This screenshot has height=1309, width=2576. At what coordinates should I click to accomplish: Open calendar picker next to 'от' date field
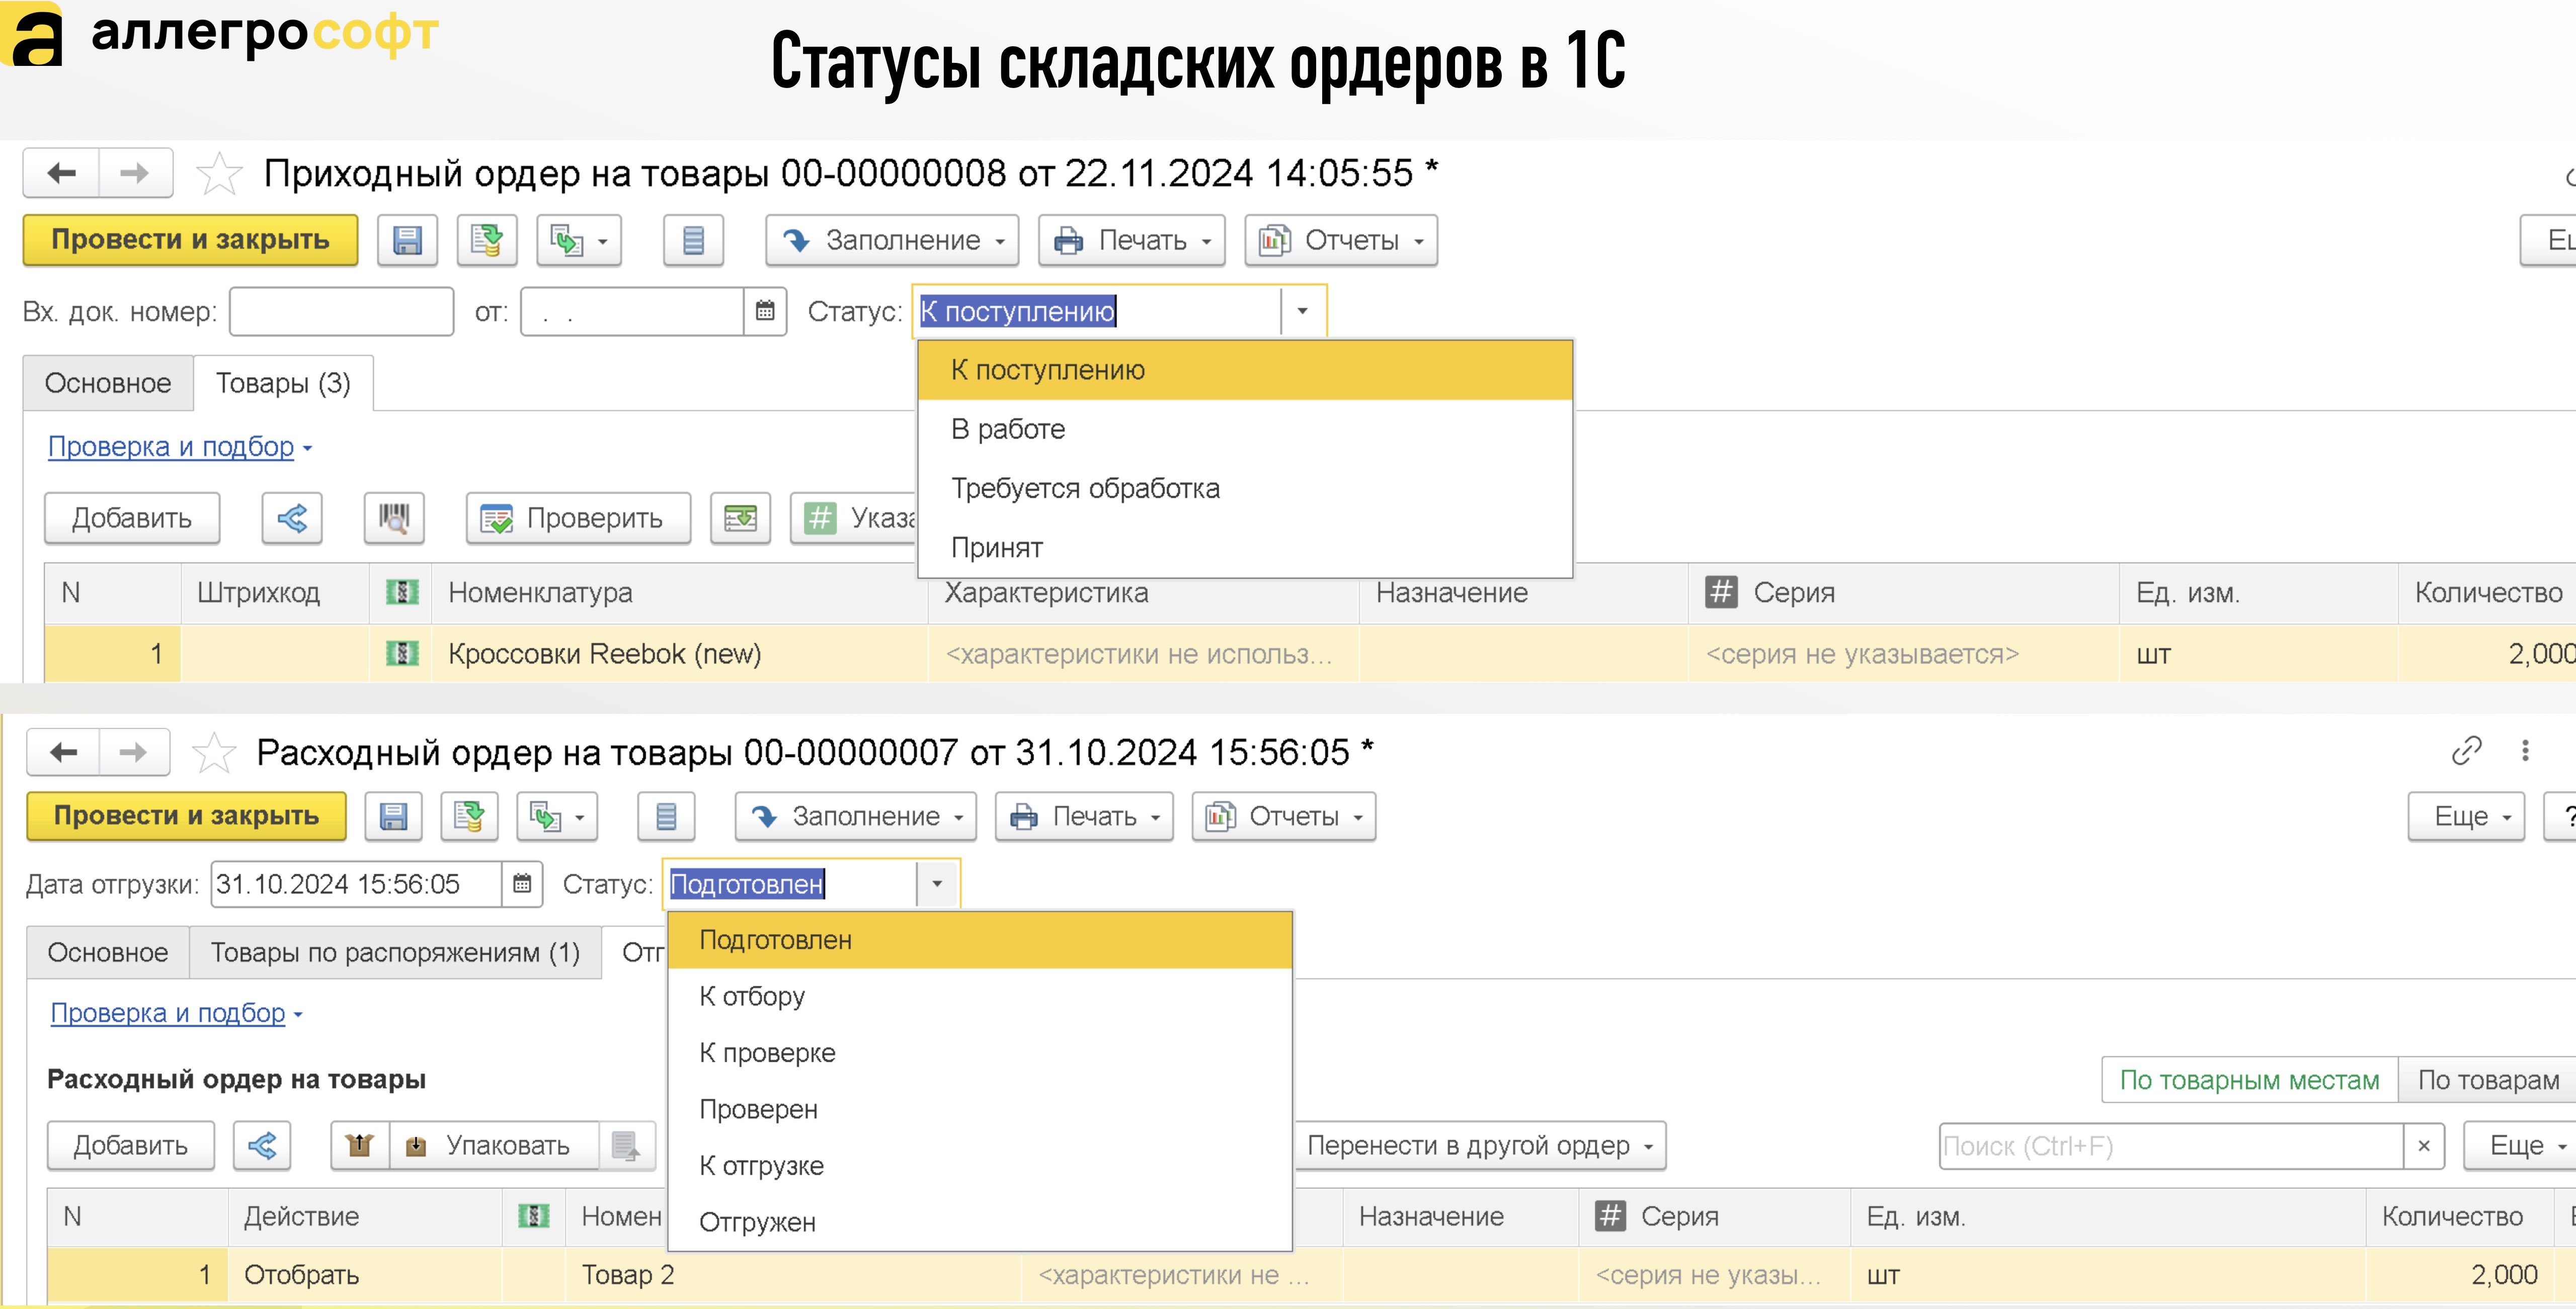tap(765, 311)
